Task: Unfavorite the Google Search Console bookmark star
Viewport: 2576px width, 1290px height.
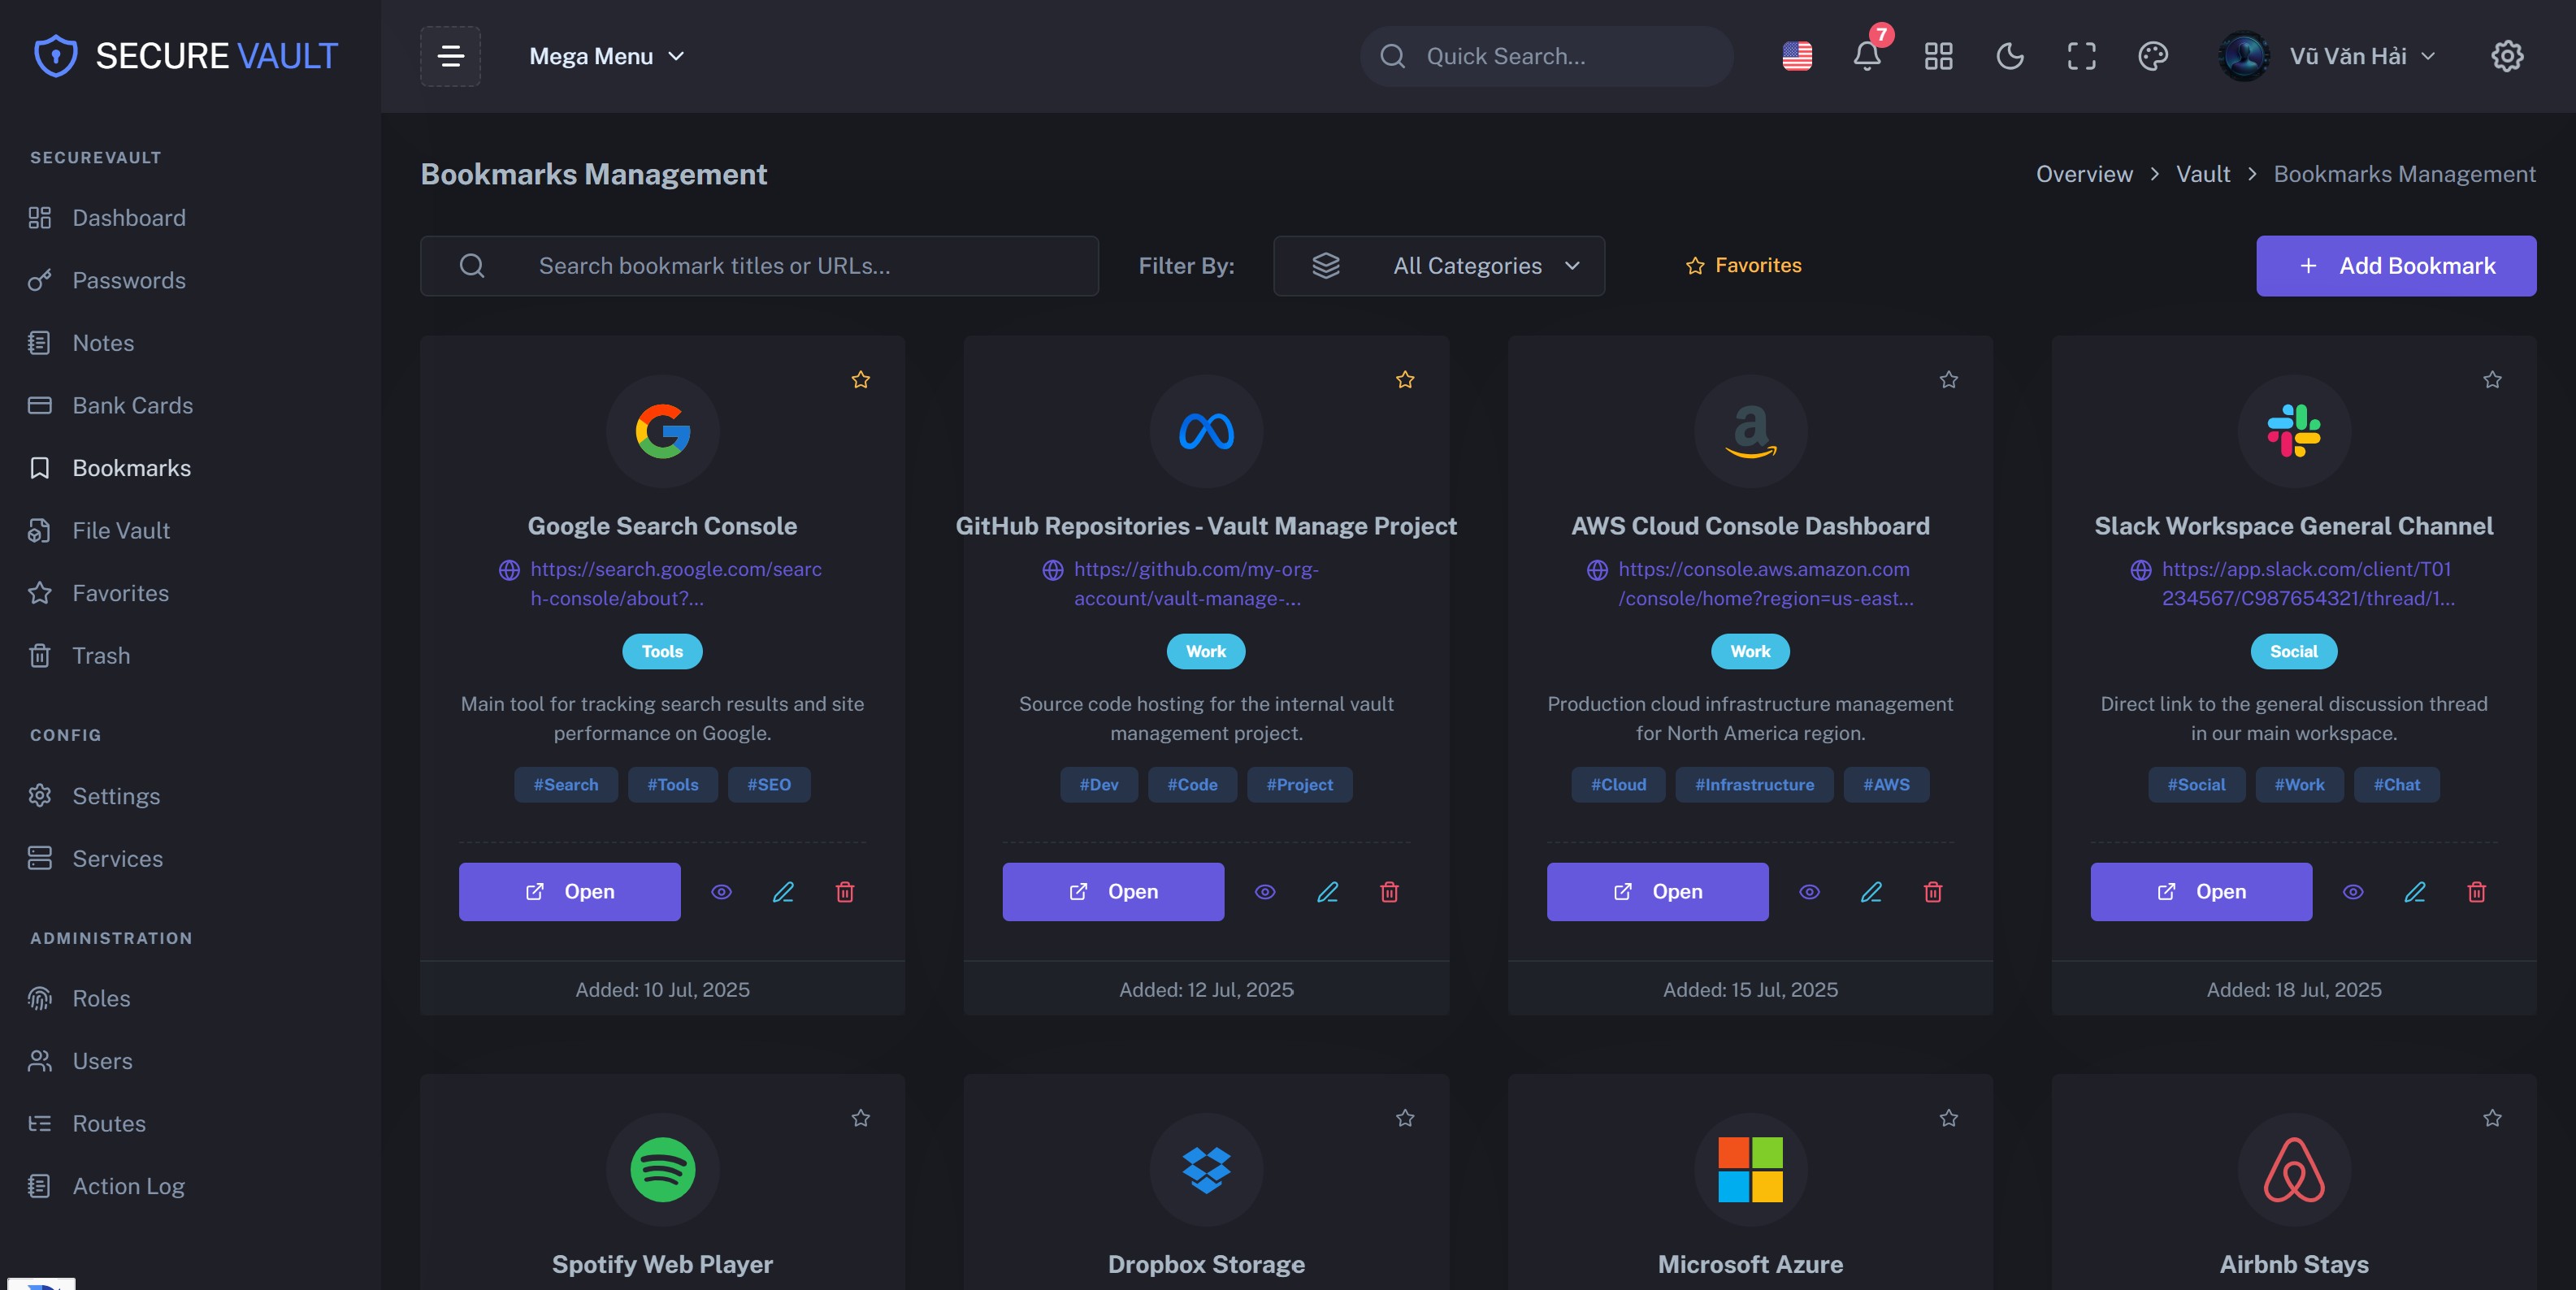Action: [x=860, y=379]
